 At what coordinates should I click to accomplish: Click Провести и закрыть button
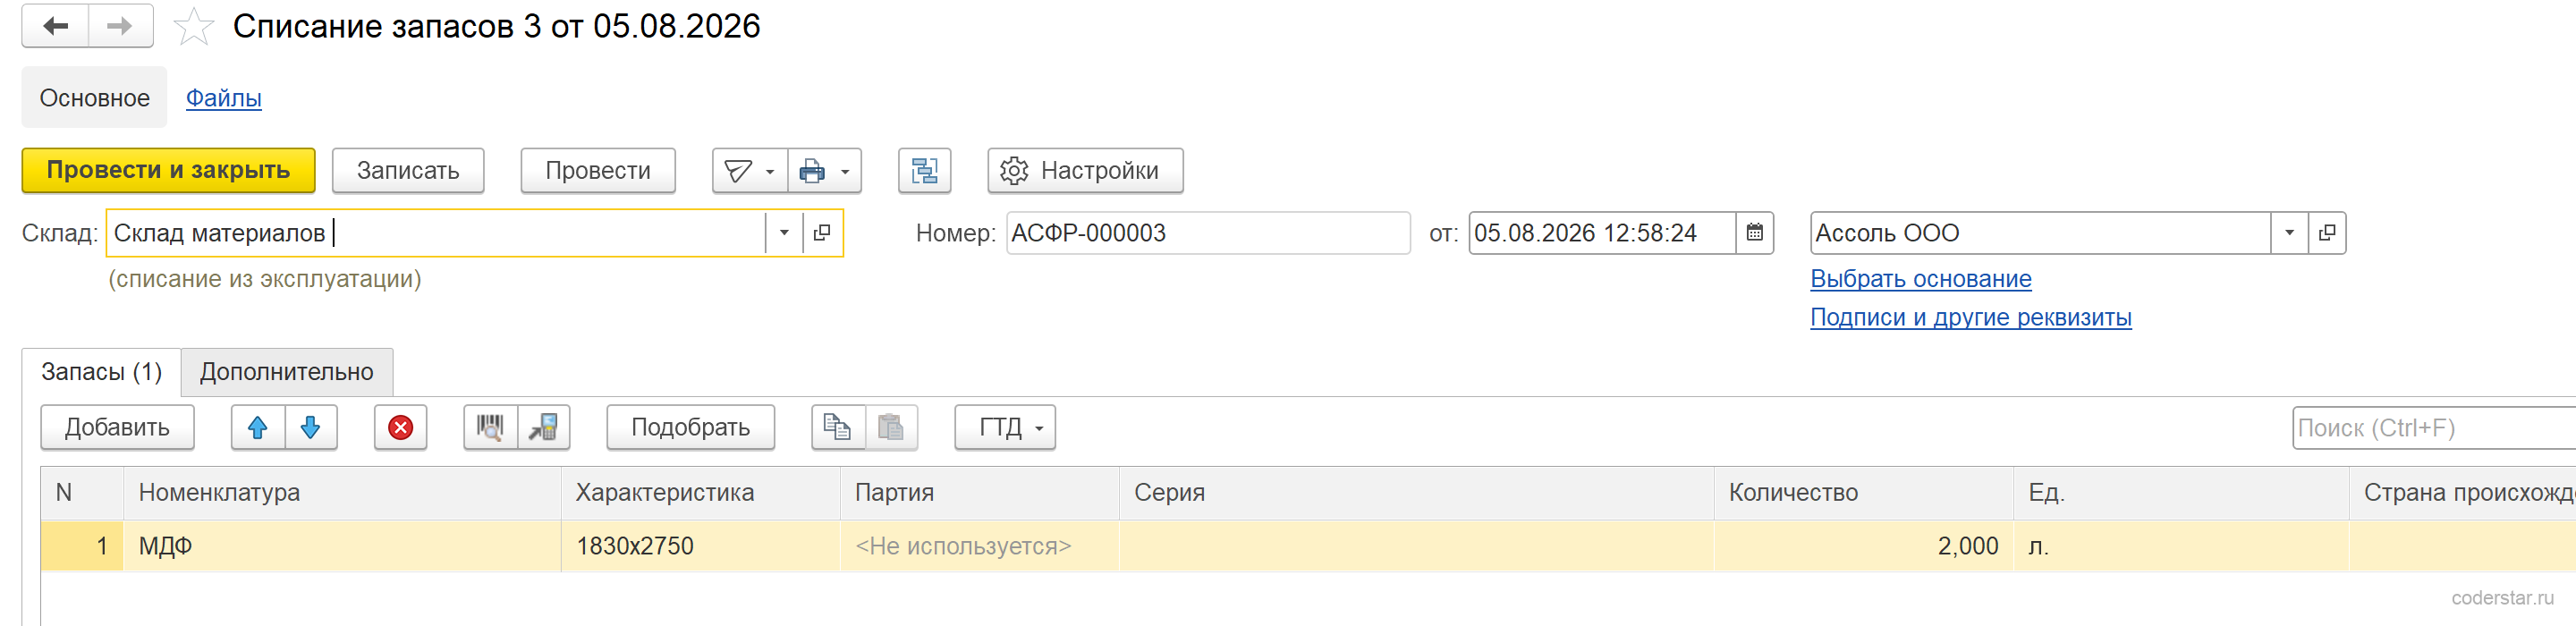[x=168, y=171]
